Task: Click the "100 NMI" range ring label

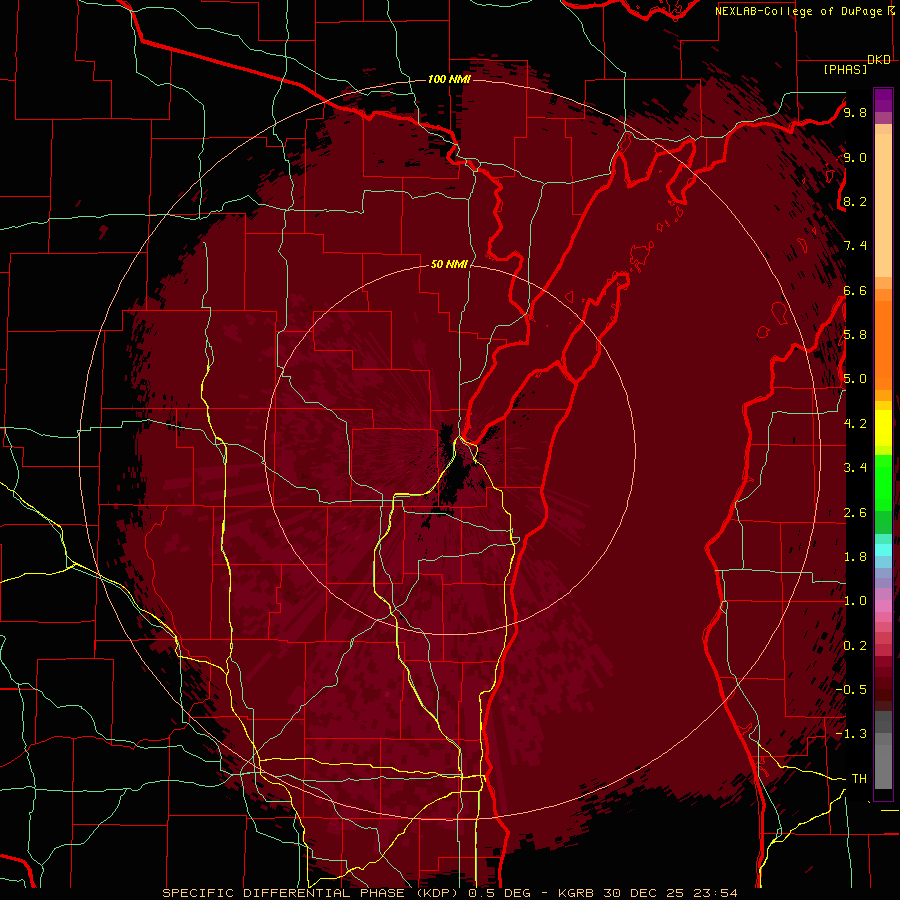Action: click(449, 79)
